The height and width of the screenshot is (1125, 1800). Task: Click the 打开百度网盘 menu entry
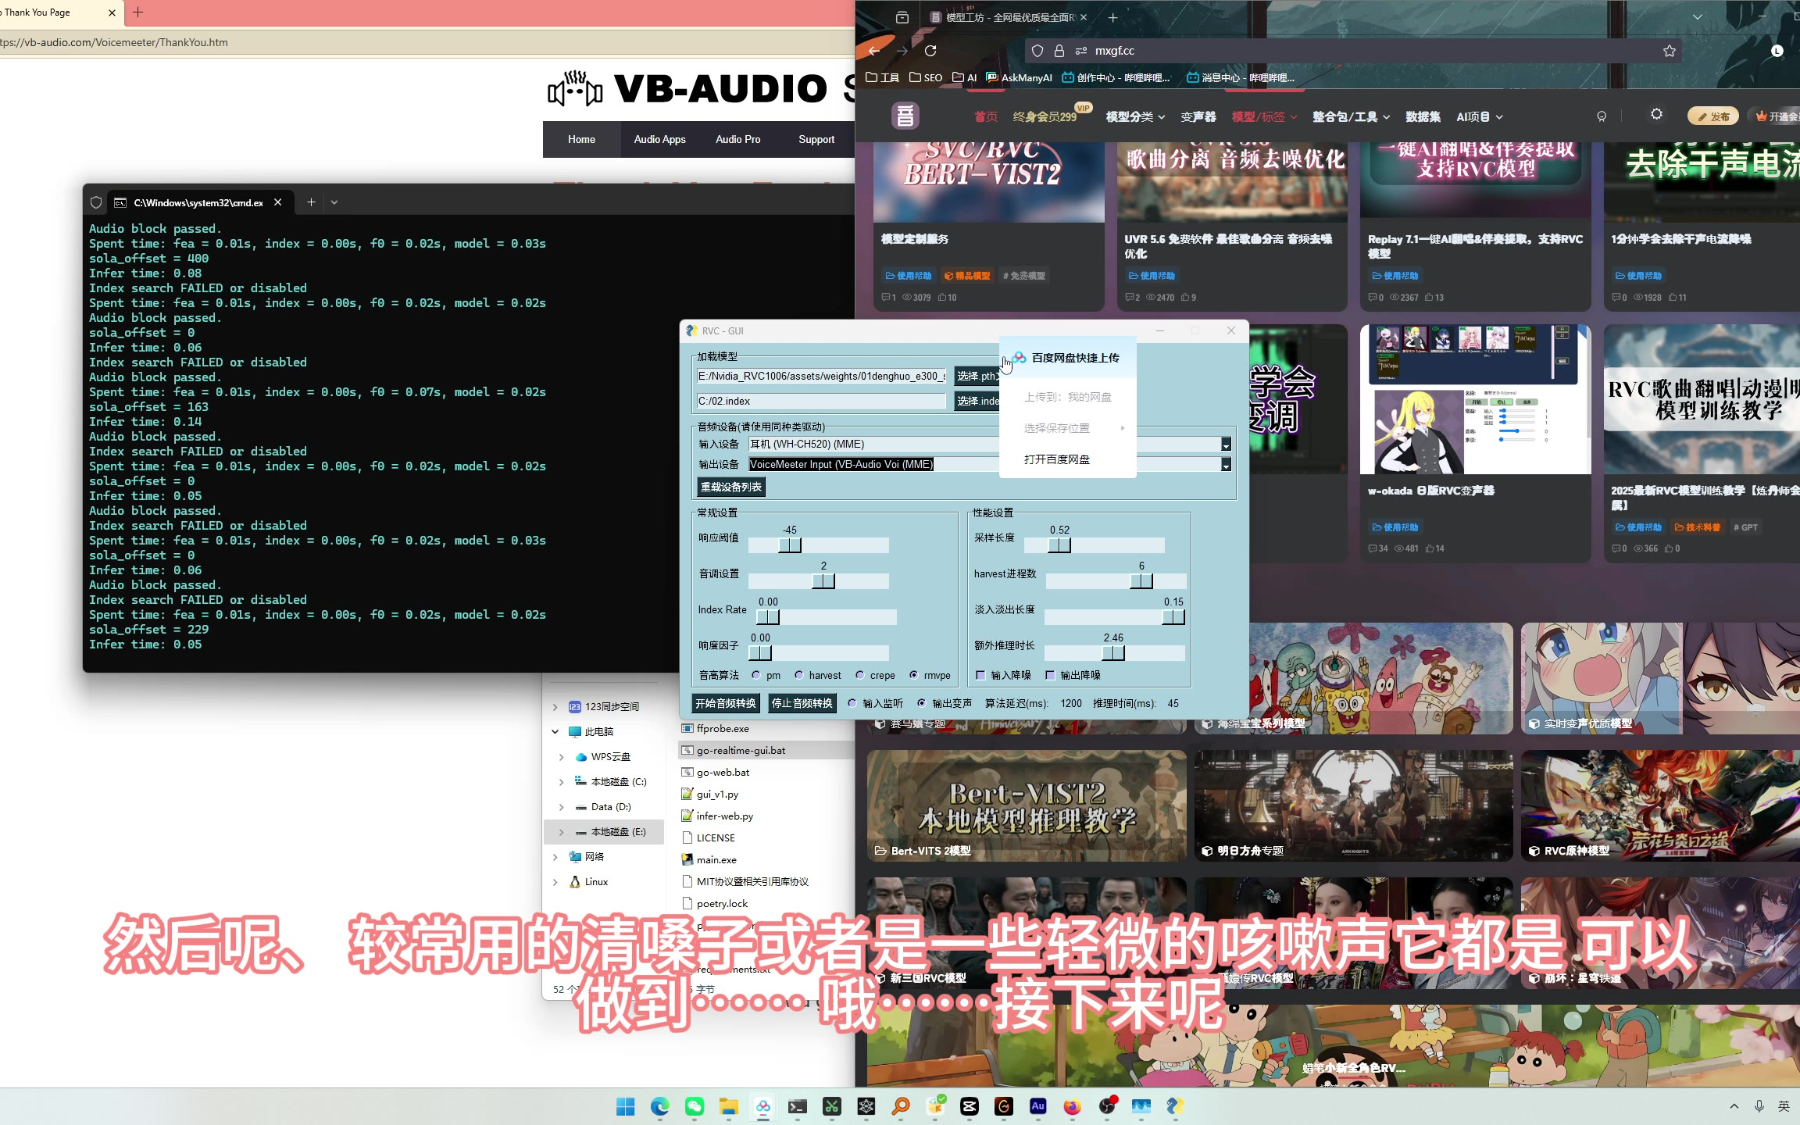(1057, 459)
